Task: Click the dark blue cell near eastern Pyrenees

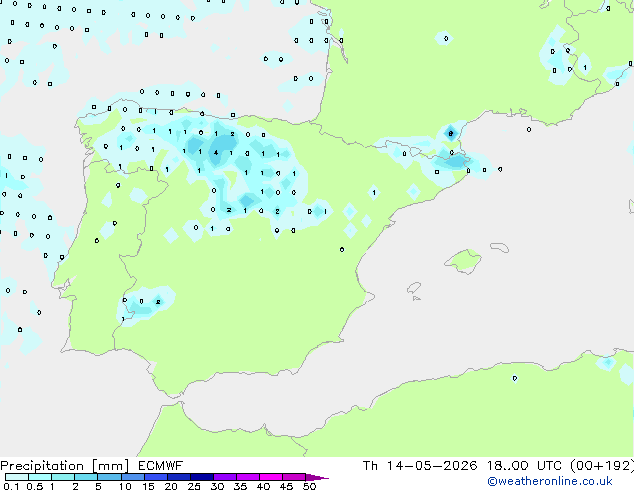Action: [450, 133]
